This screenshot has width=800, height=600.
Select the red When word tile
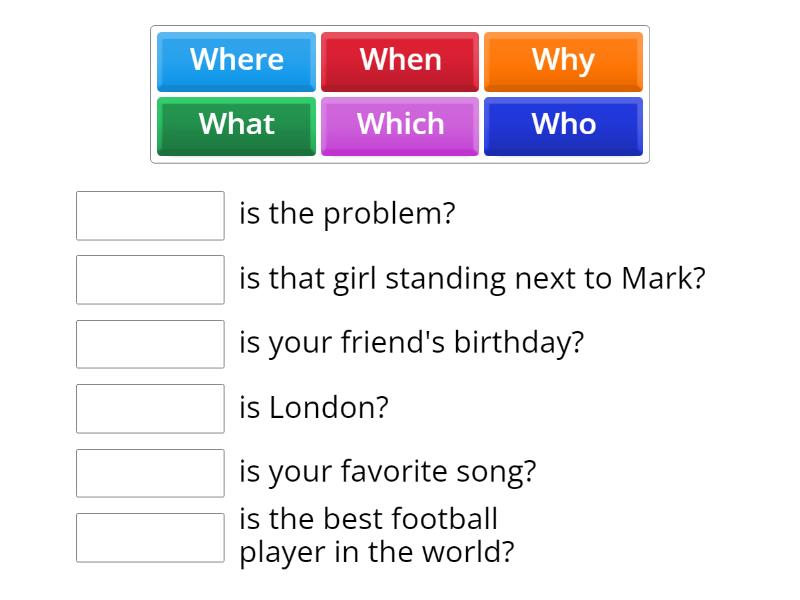[x=400, y=60]
